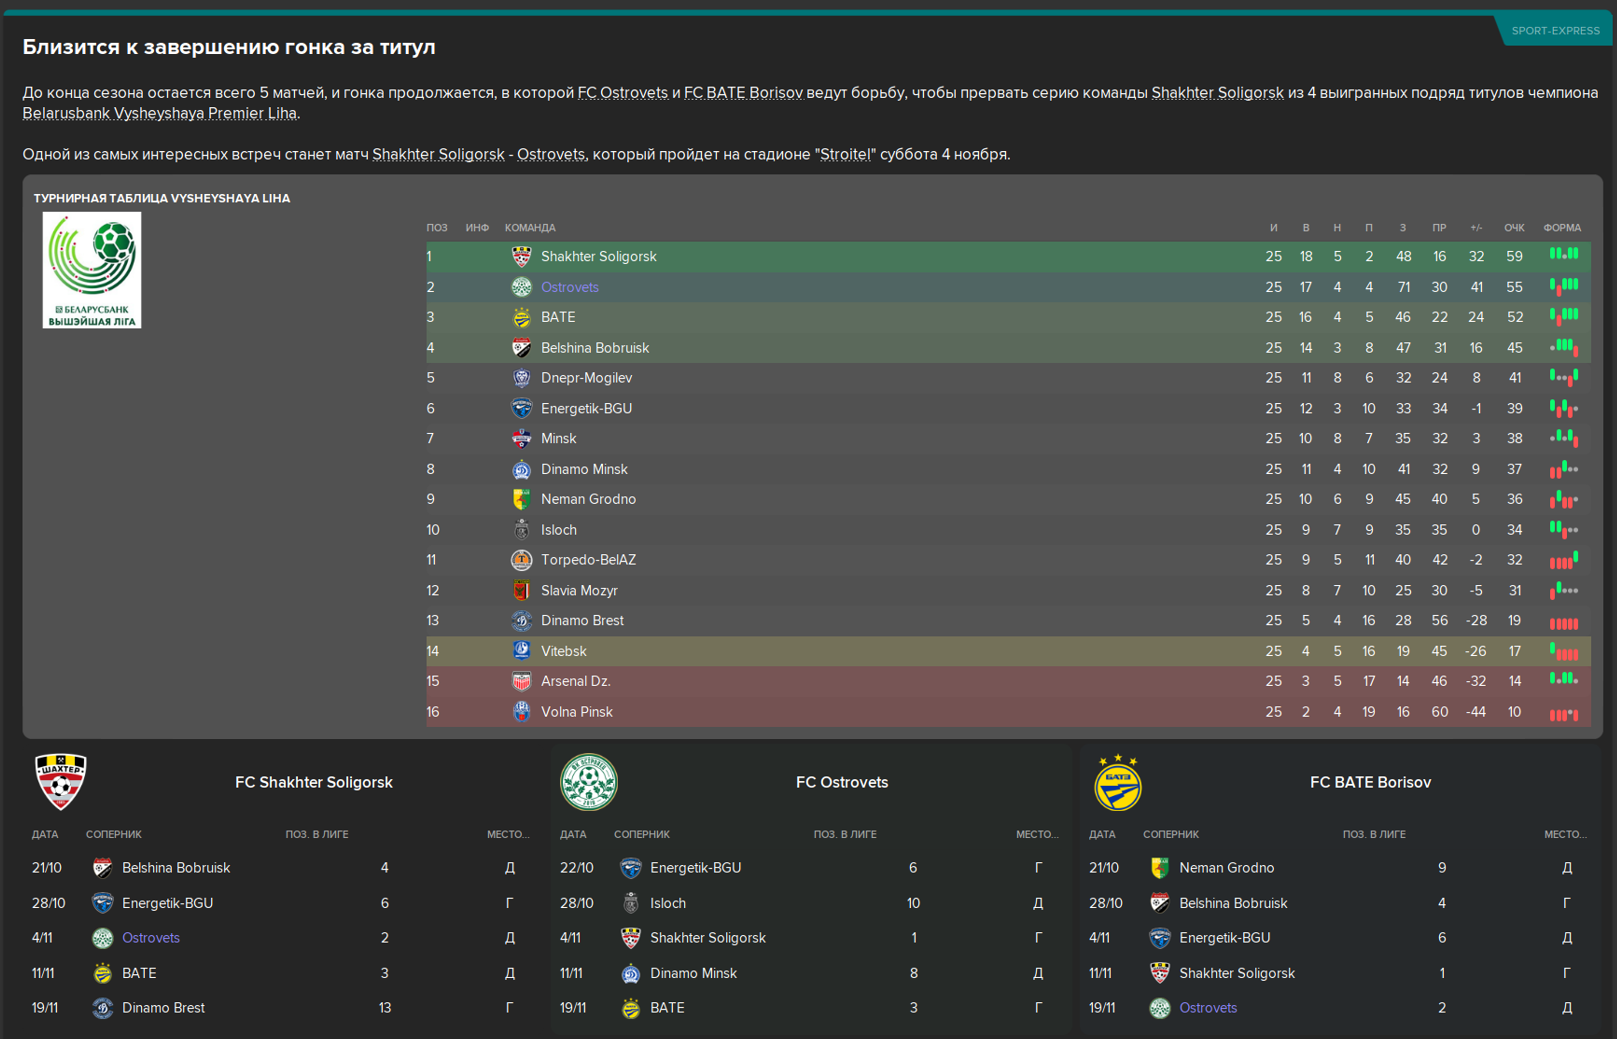Viewport: 1617px width, 1039px height.
Task: Click Neman Grodno crest in BATE fixtures
Action: [1160, 868]
